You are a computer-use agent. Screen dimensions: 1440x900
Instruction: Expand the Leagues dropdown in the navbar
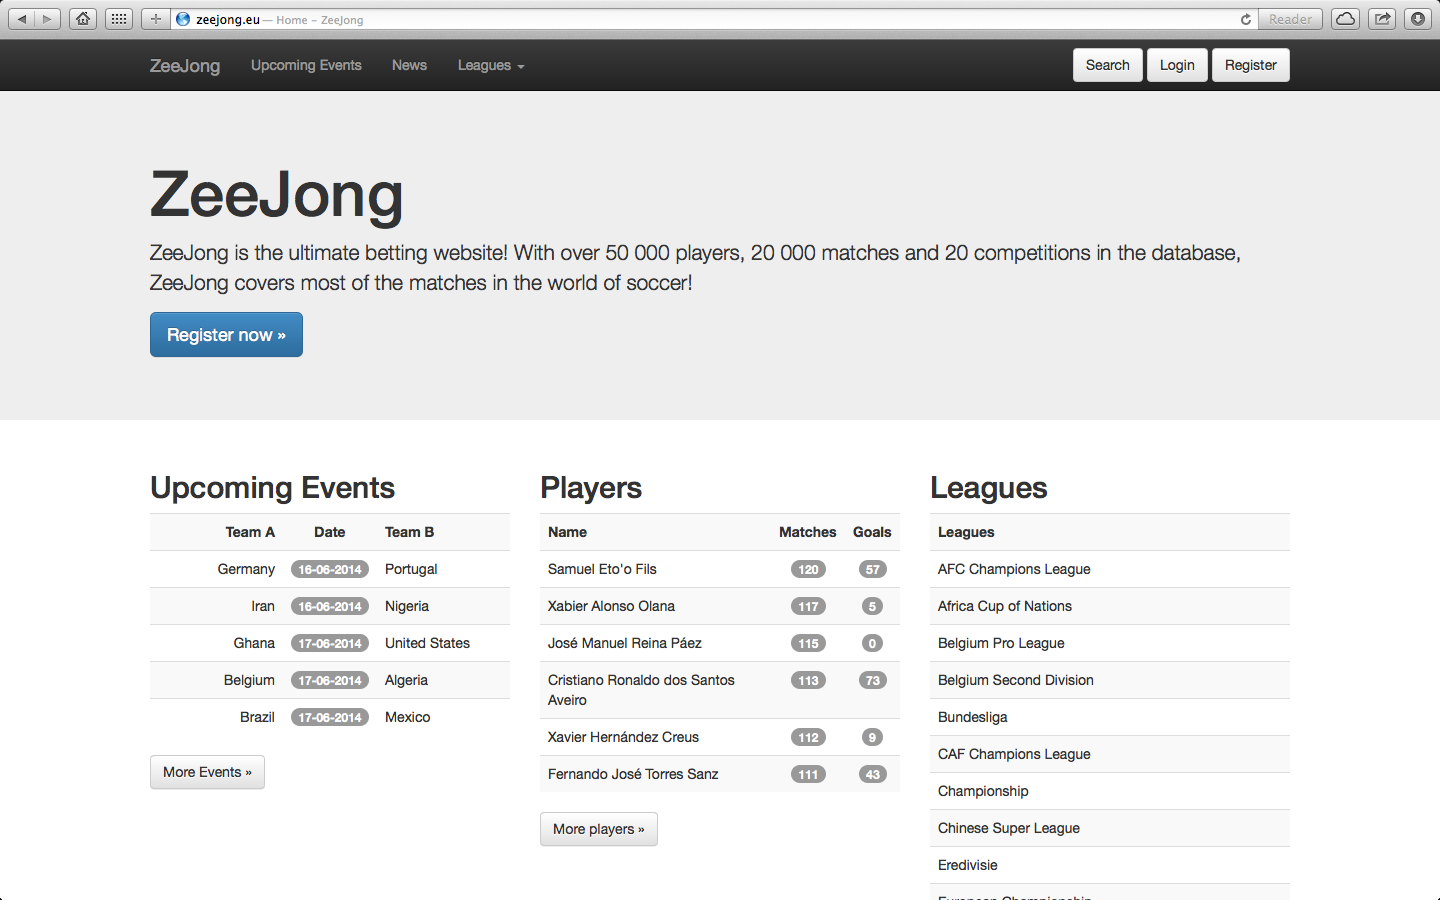[490, 65]
